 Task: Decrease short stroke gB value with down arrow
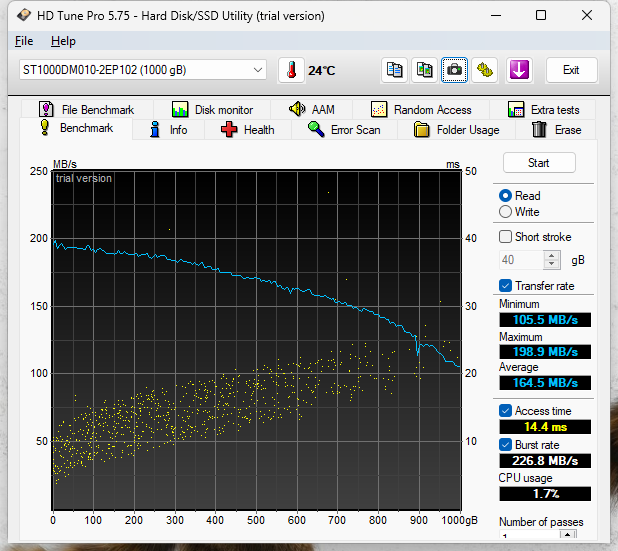coord(552,264)
